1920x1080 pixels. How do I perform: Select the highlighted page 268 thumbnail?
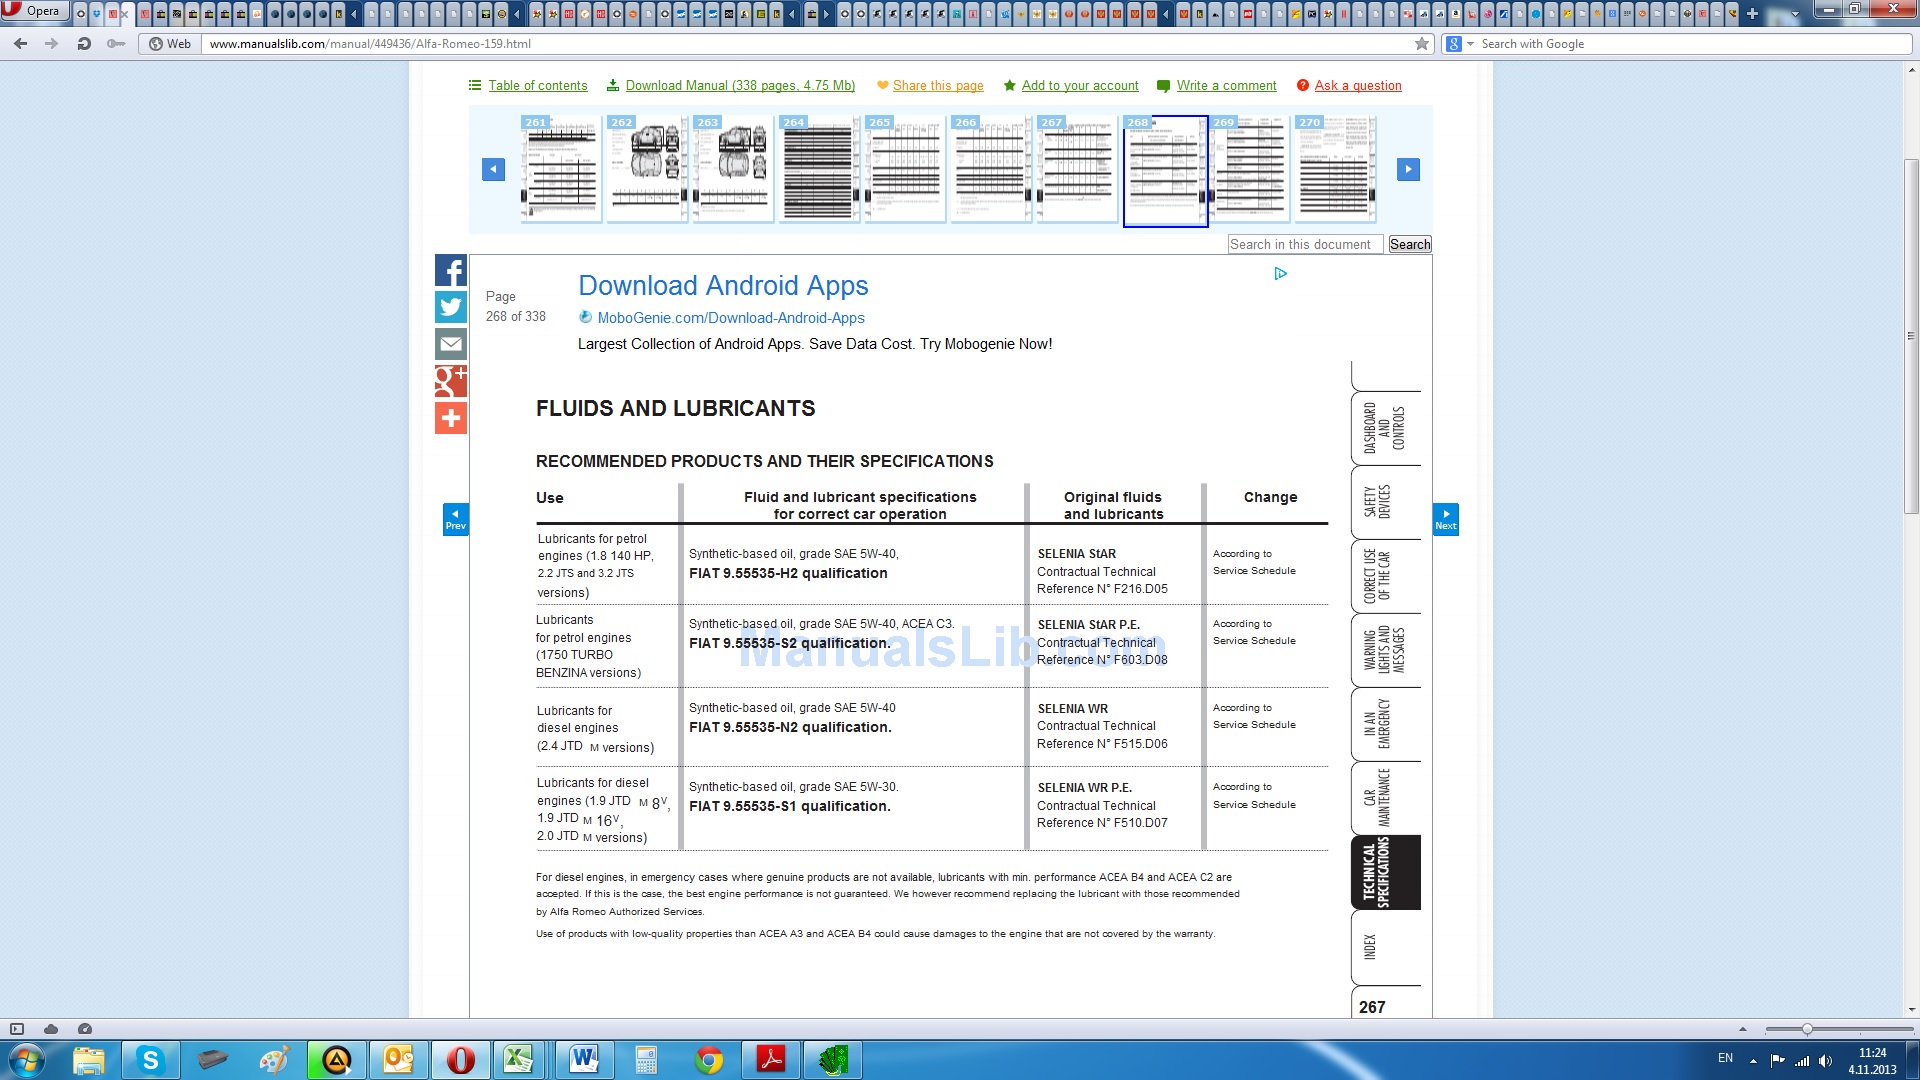tap(1165, 170)
